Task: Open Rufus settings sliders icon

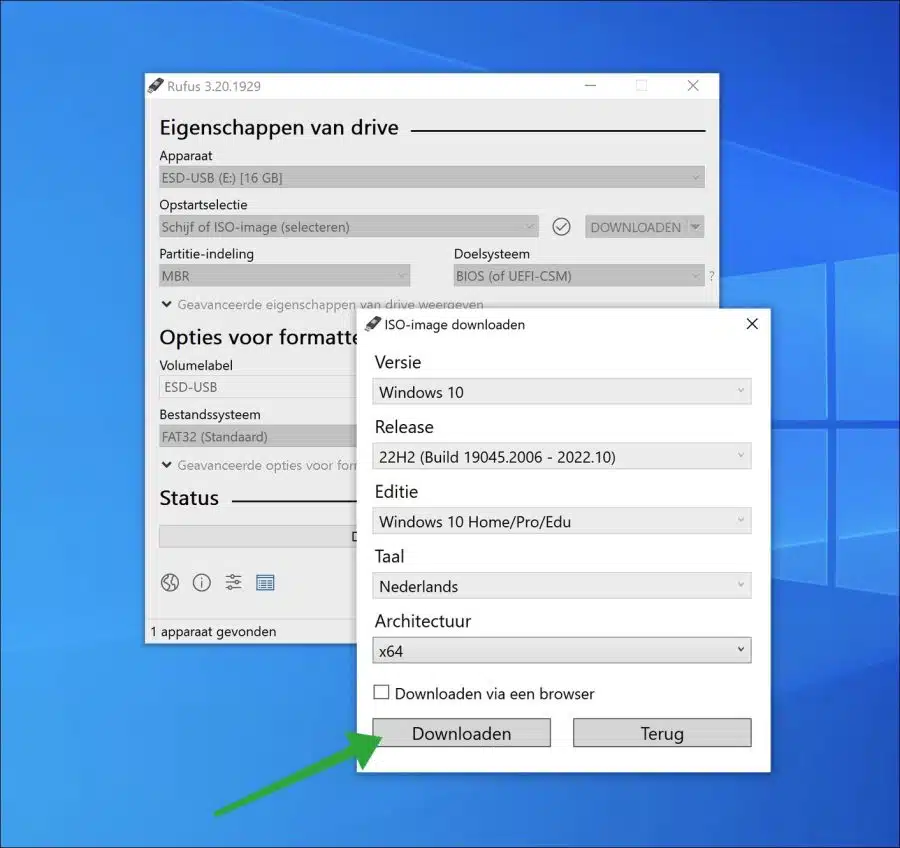Action: 233,583
